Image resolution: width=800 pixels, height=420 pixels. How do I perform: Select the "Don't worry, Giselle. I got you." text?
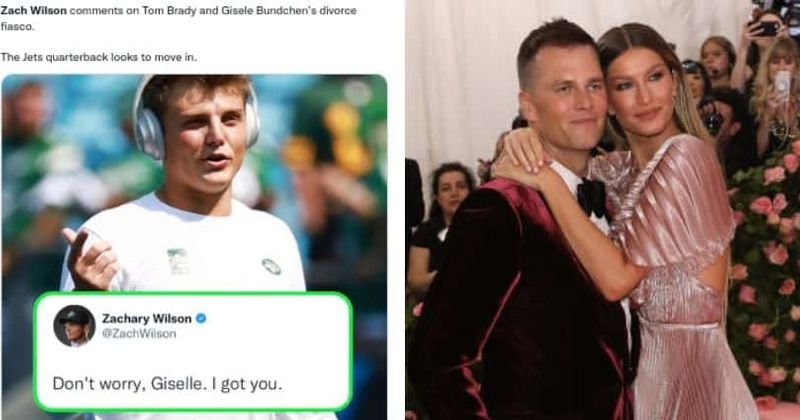tap(167, 384)
